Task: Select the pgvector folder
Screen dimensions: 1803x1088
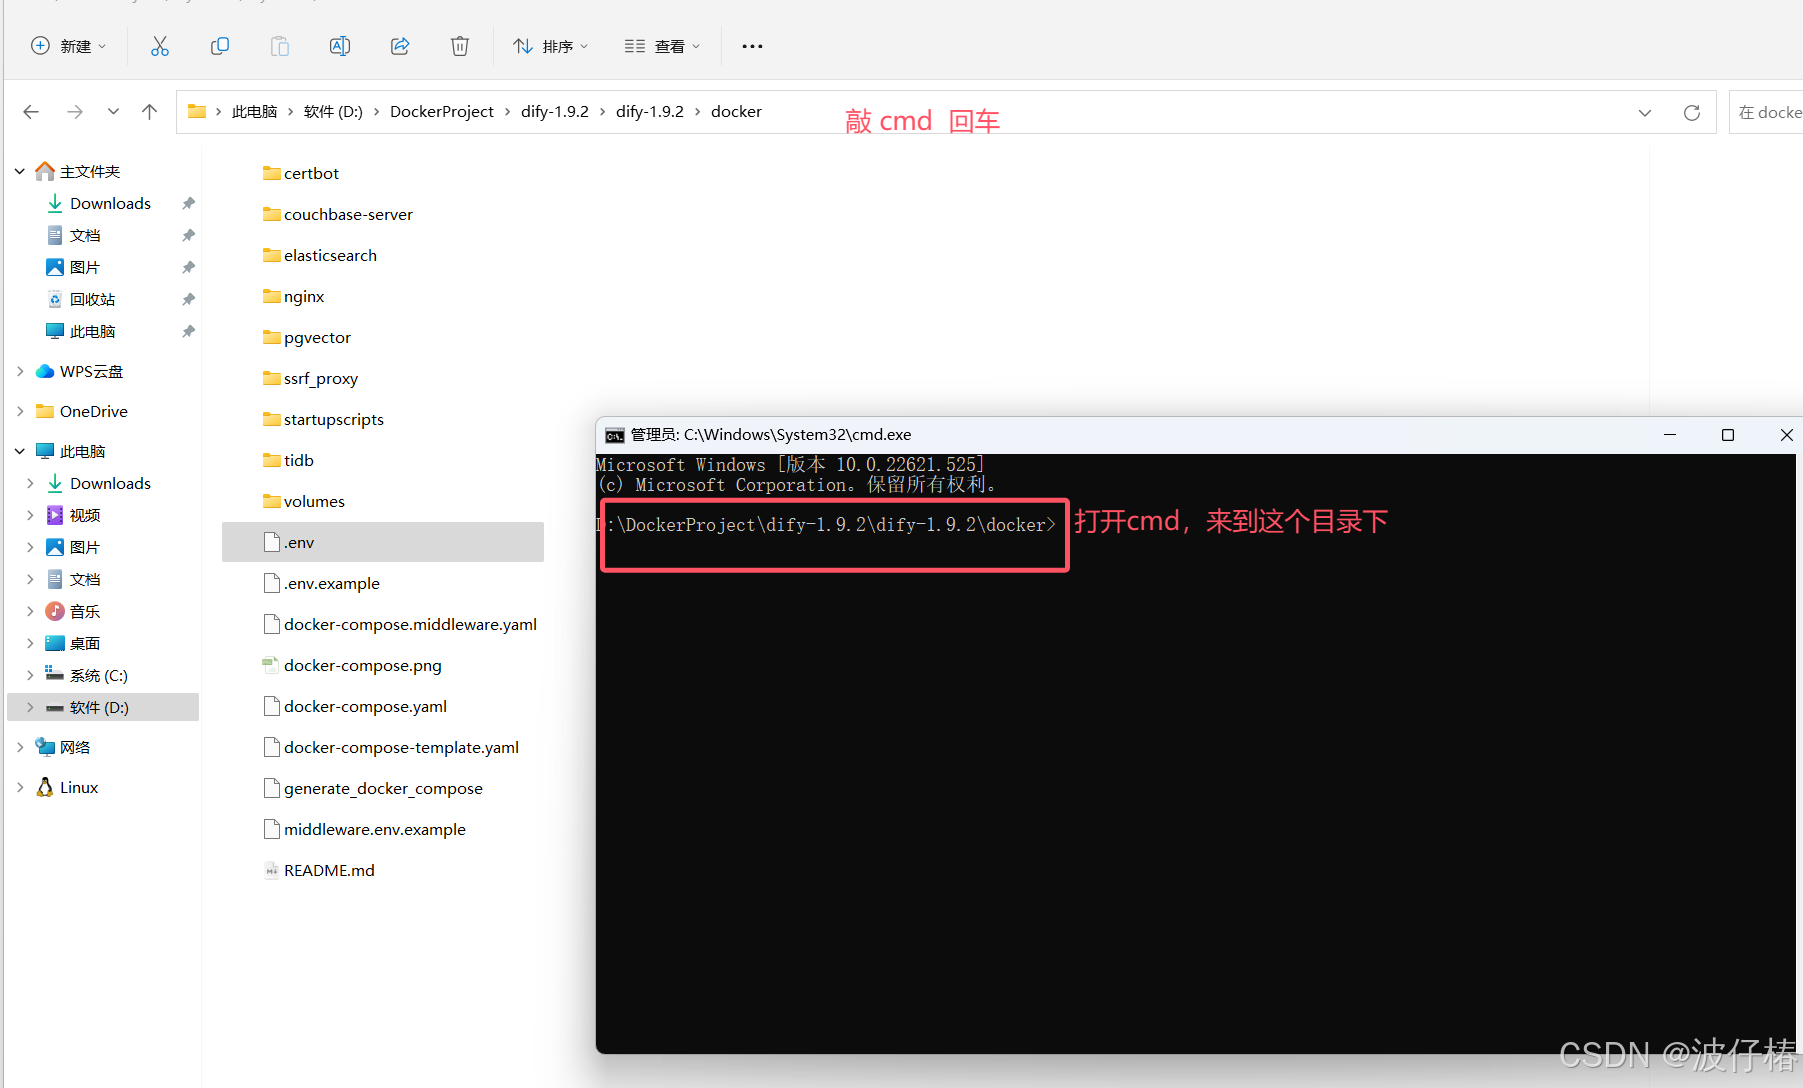Action: click(x=306, y=337)
